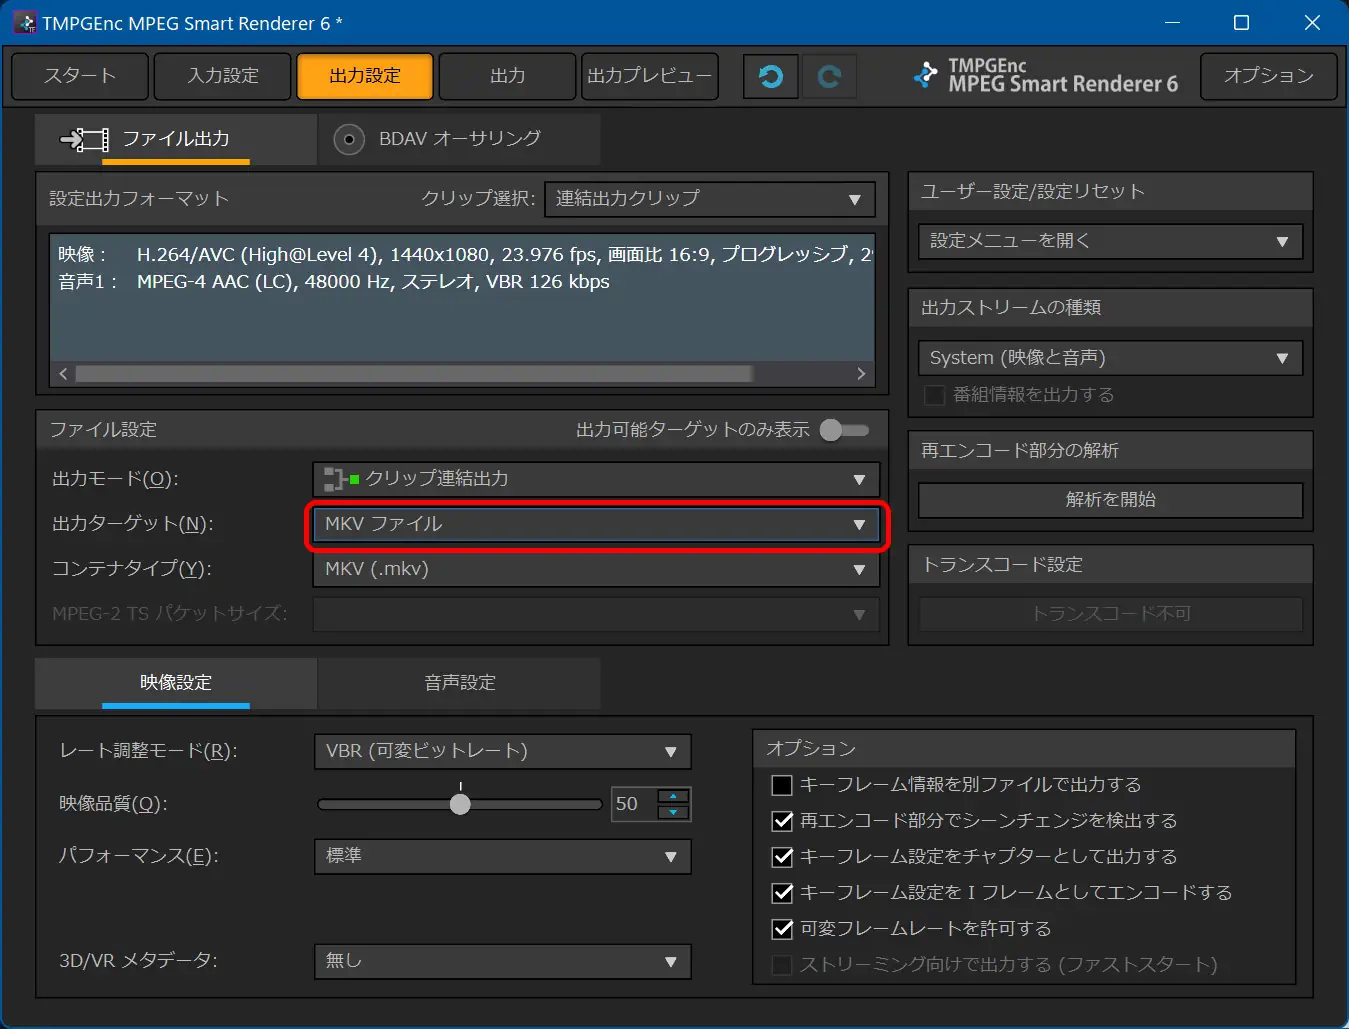Click the undo arrow icon in toolbar
The height and width of the screenshot is (1029, 1349).
click(x=770, y=76)
